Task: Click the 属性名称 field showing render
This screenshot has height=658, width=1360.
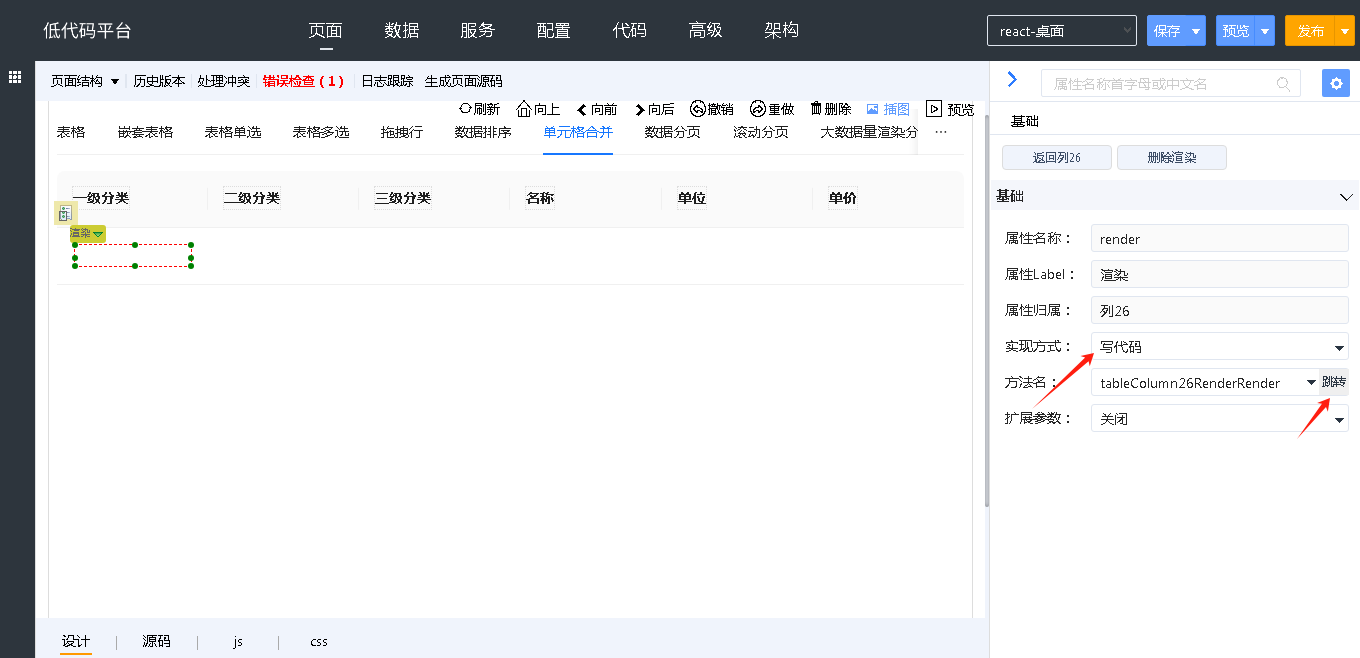Action: [1220, 239]
